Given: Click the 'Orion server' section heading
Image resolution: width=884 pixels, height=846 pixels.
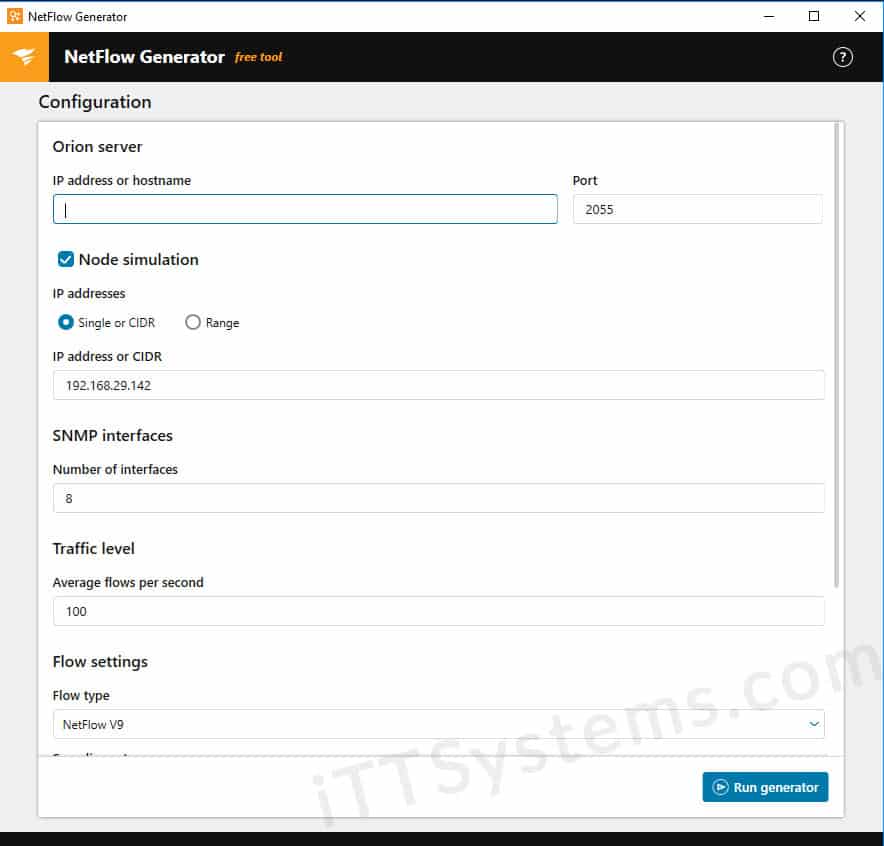Looking at the screenshot, I should pyautogui.click(x=97, y=147).
